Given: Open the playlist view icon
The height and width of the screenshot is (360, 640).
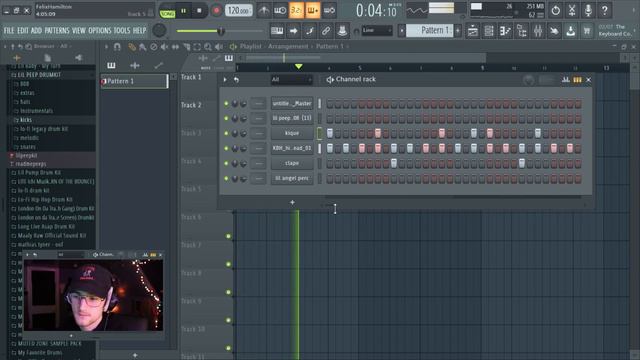Looking at the screenshot, I should (x=473, y=31).
